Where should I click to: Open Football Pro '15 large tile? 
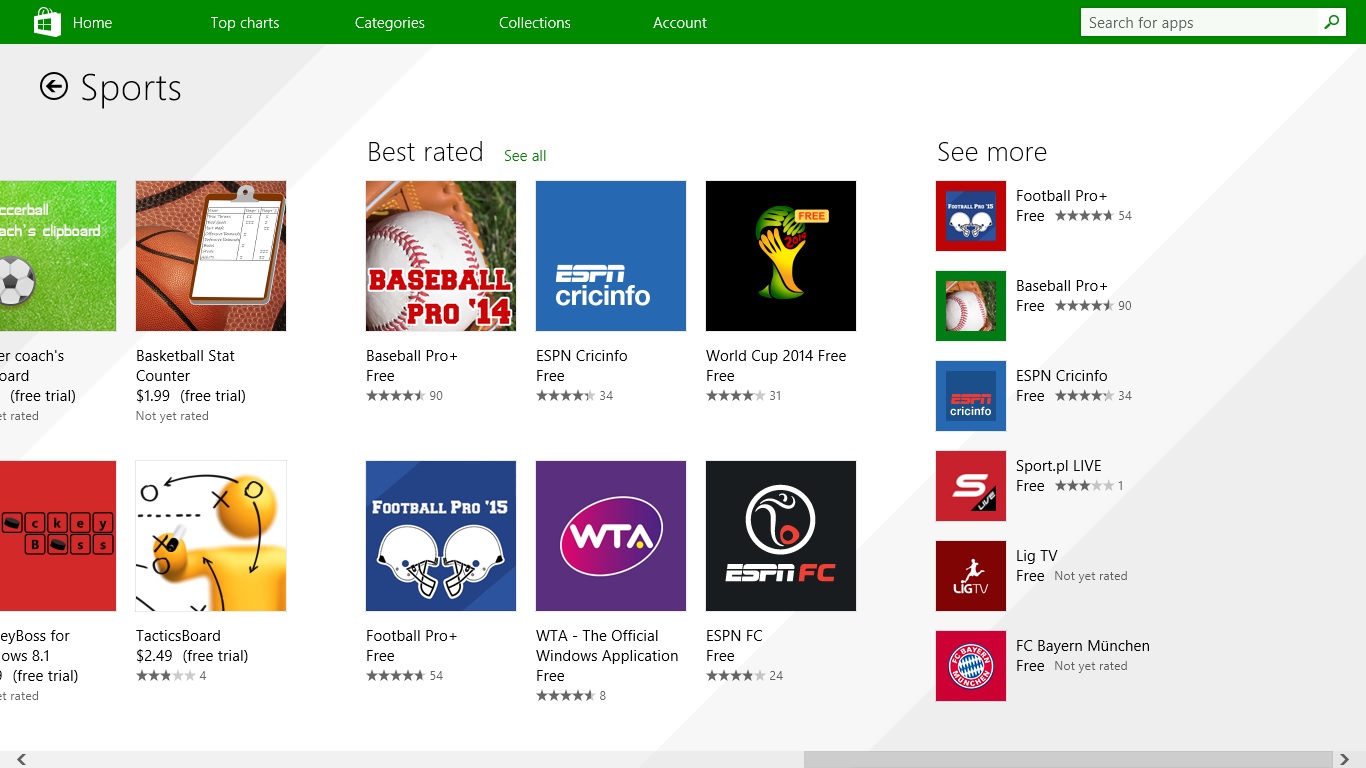click(441, 536)
